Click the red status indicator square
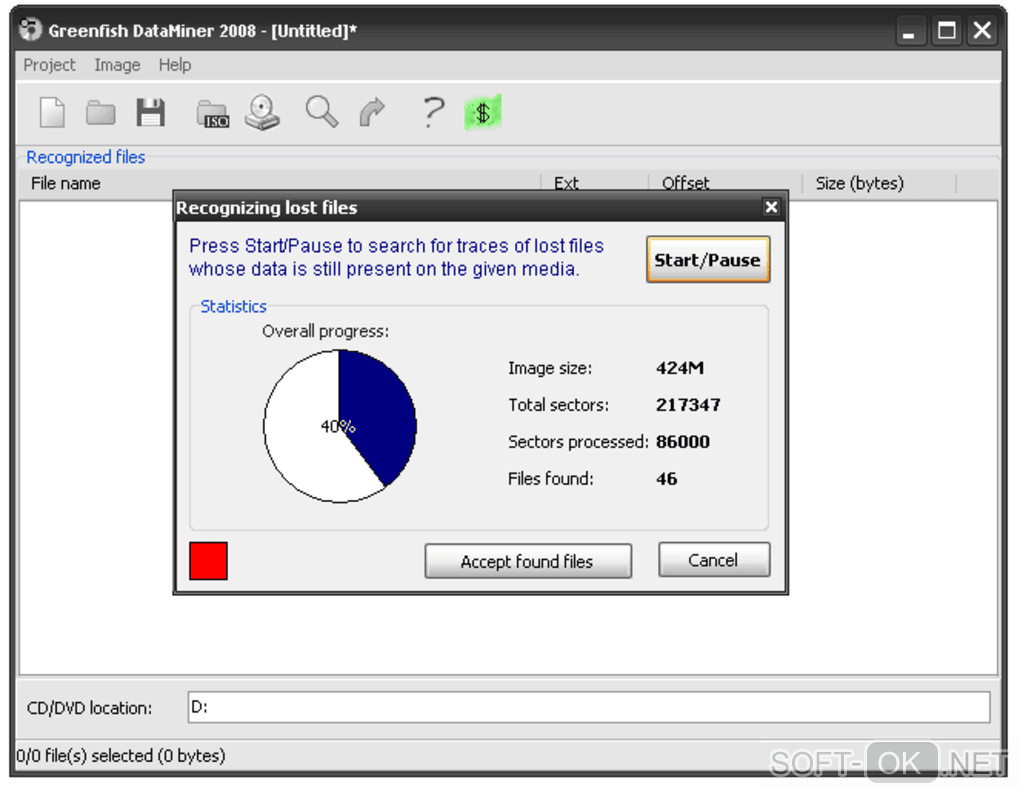This screenshot has height=788, width=1020. click(x=208, y=560)
